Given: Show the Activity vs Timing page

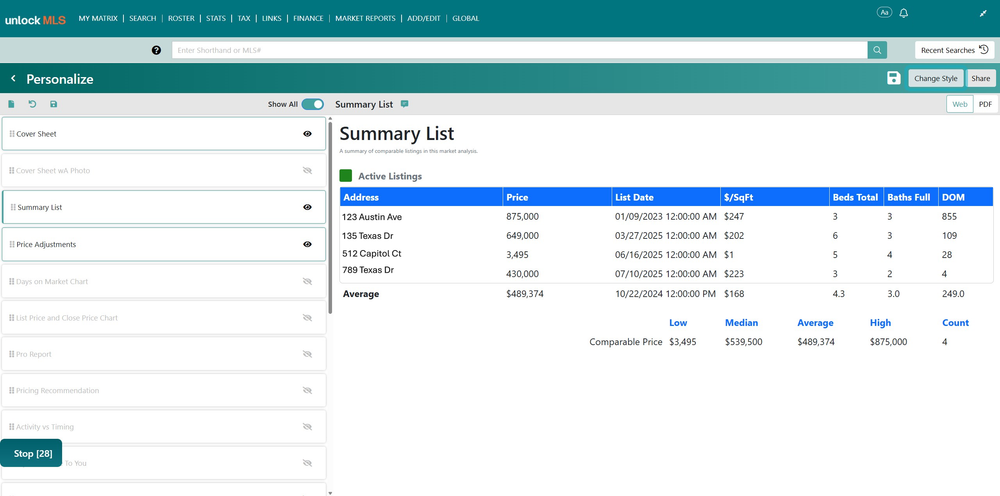Looking at the screenshot, I should [307, 427].
